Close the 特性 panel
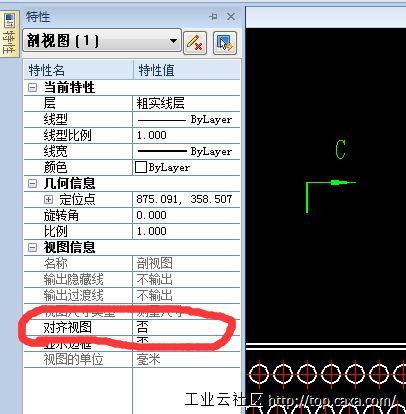 (231, 16)
